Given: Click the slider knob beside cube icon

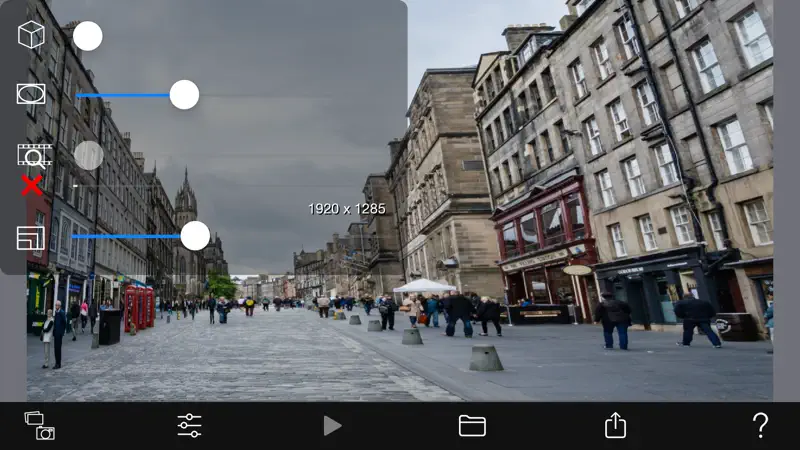Looking at the screenshot, I should pyautogui.click(x=88, y=36).
